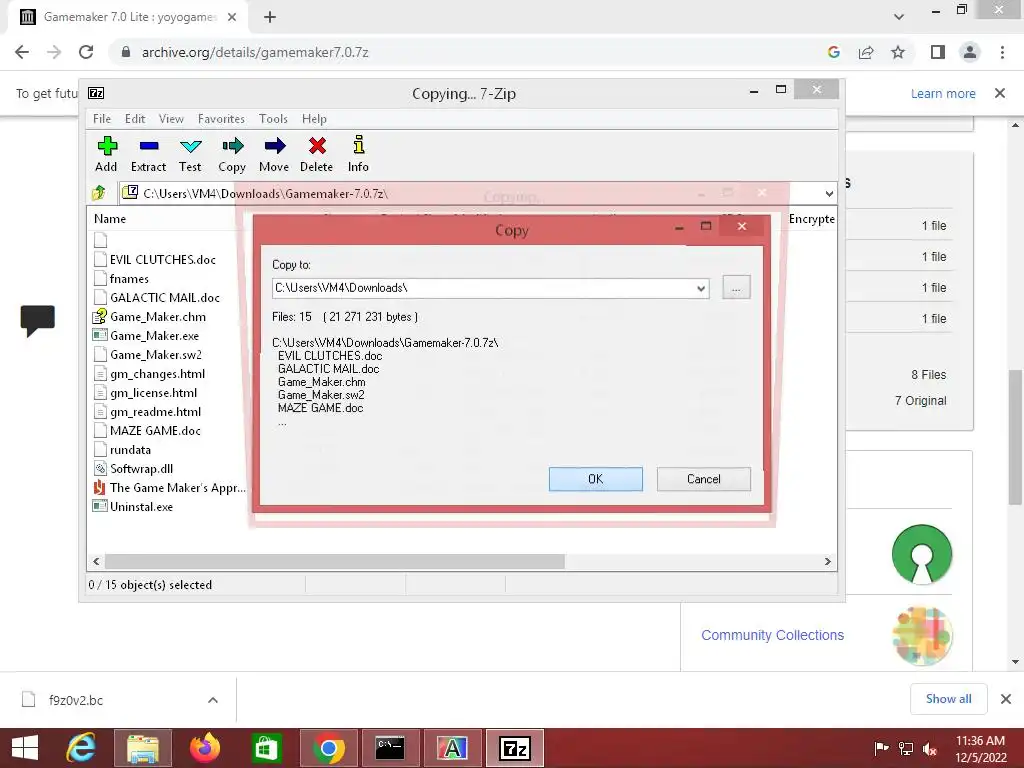Click the Chrome address bar URL
The height and width of the screenshot is (768, 1024).
tap(255, 52)
